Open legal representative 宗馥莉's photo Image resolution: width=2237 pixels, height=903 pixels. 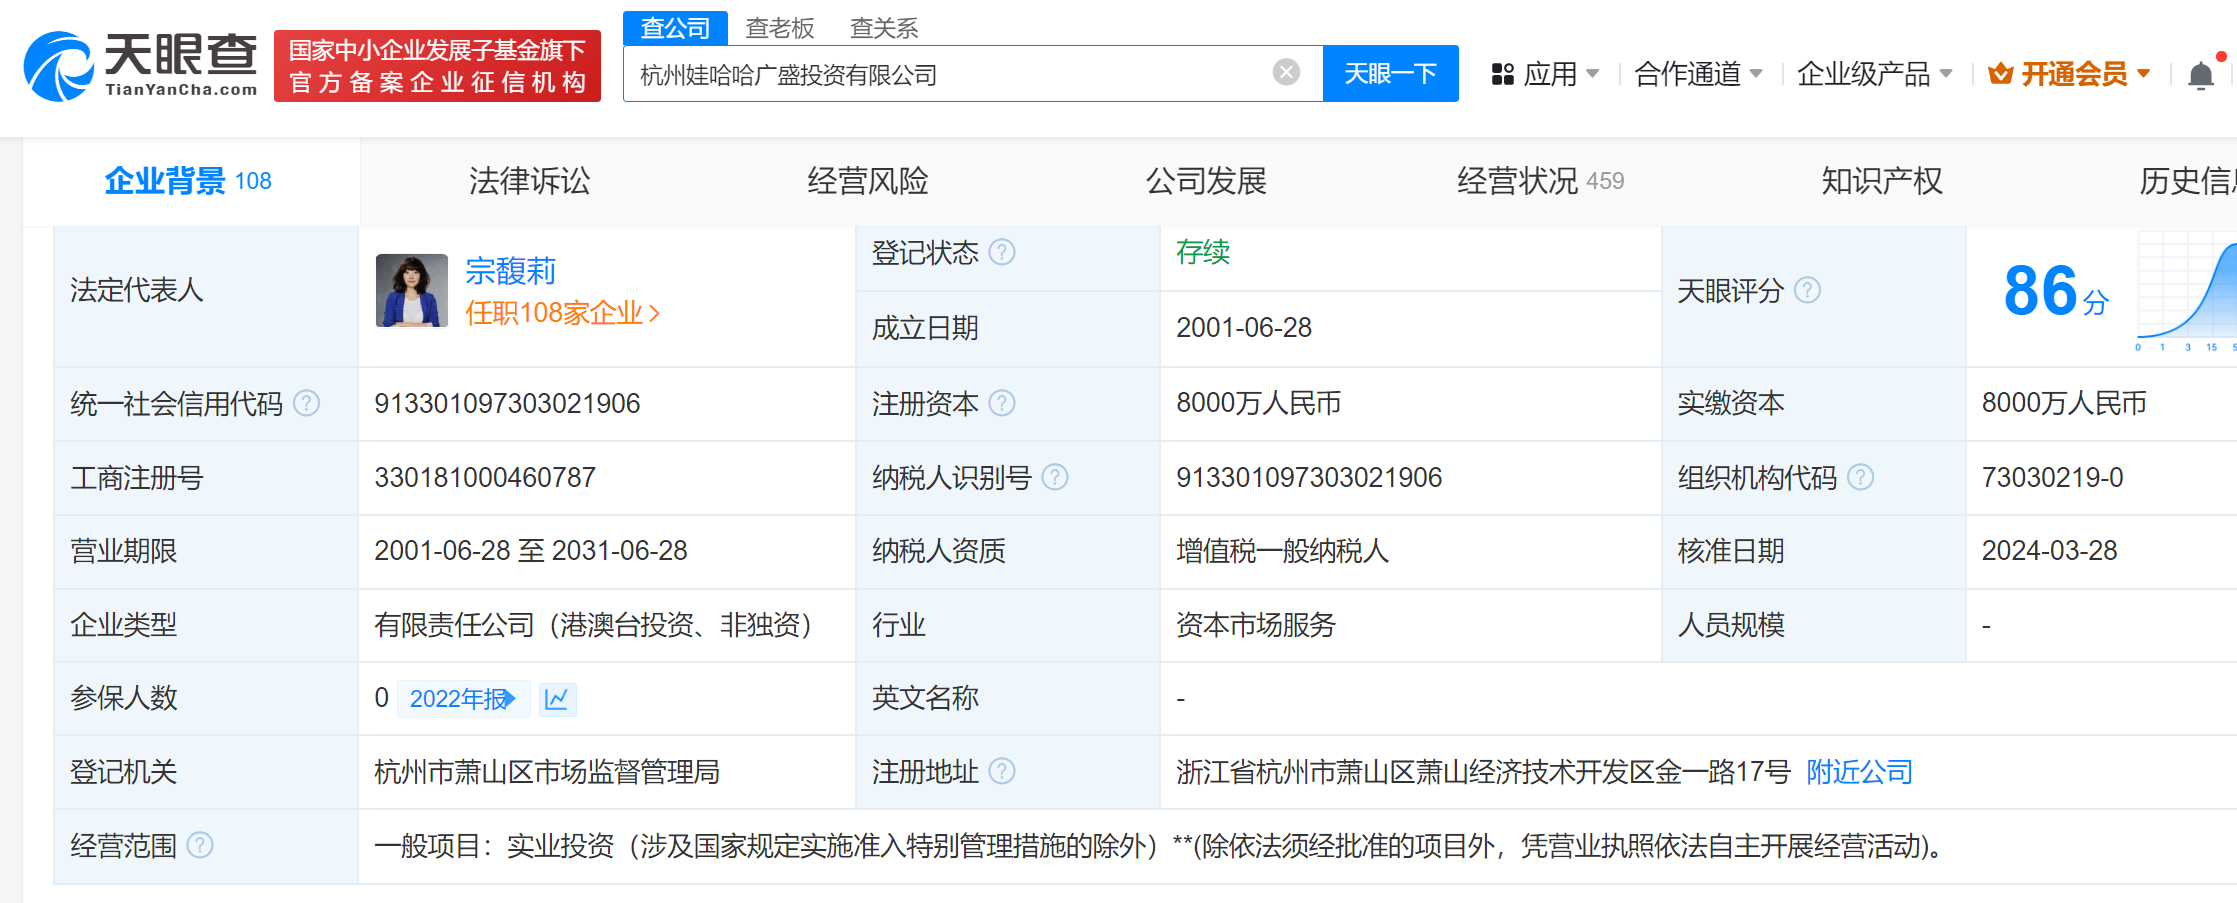coord(411,290)
